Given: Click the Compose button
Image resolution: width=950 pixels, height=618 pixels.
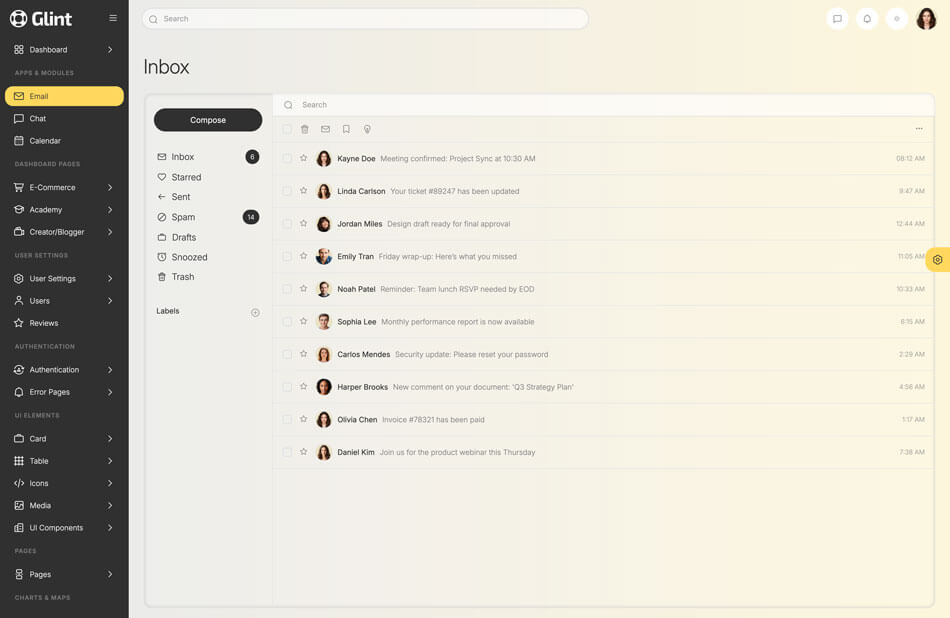Looking at the screenshot, I should tap(208, 120).
